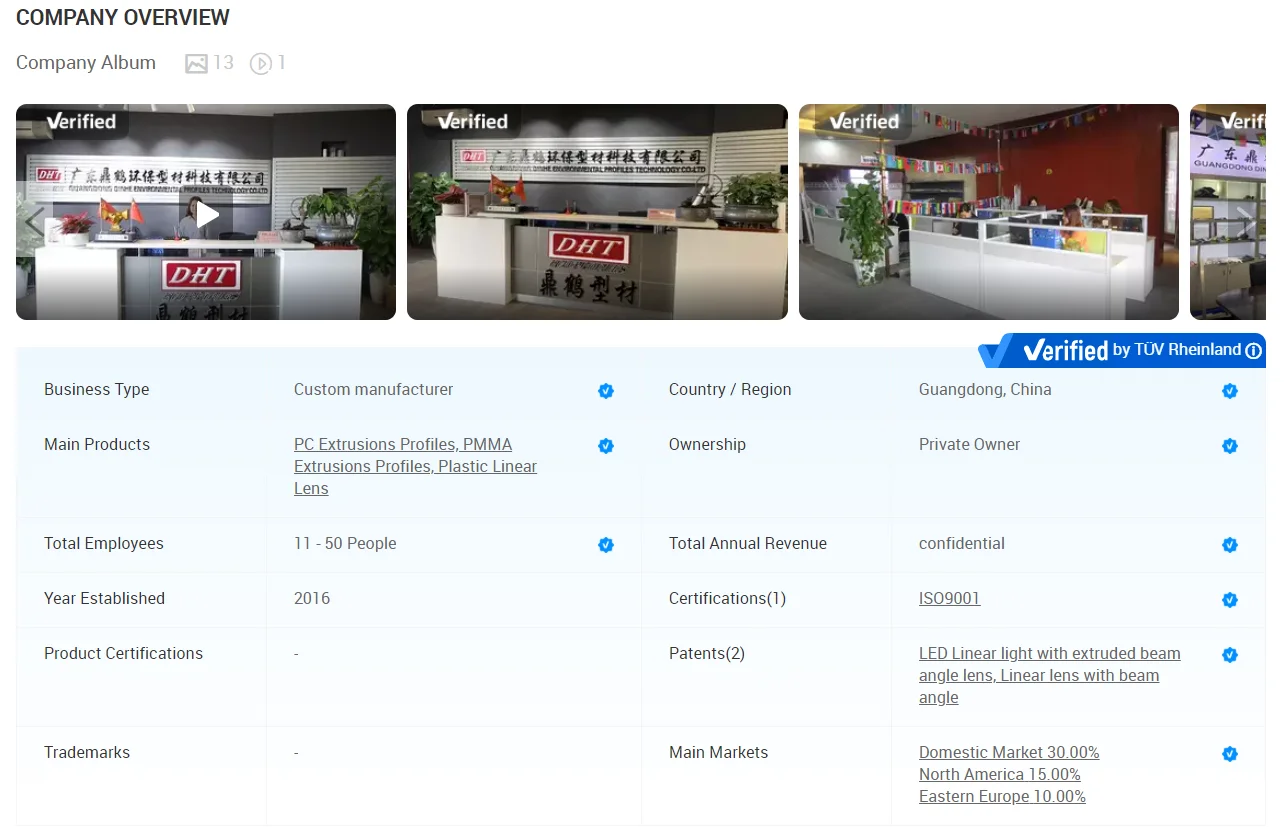Click the 'Country / Region' row label
1284x827 pixels.
pyautogui.click(x=730, y=389)
